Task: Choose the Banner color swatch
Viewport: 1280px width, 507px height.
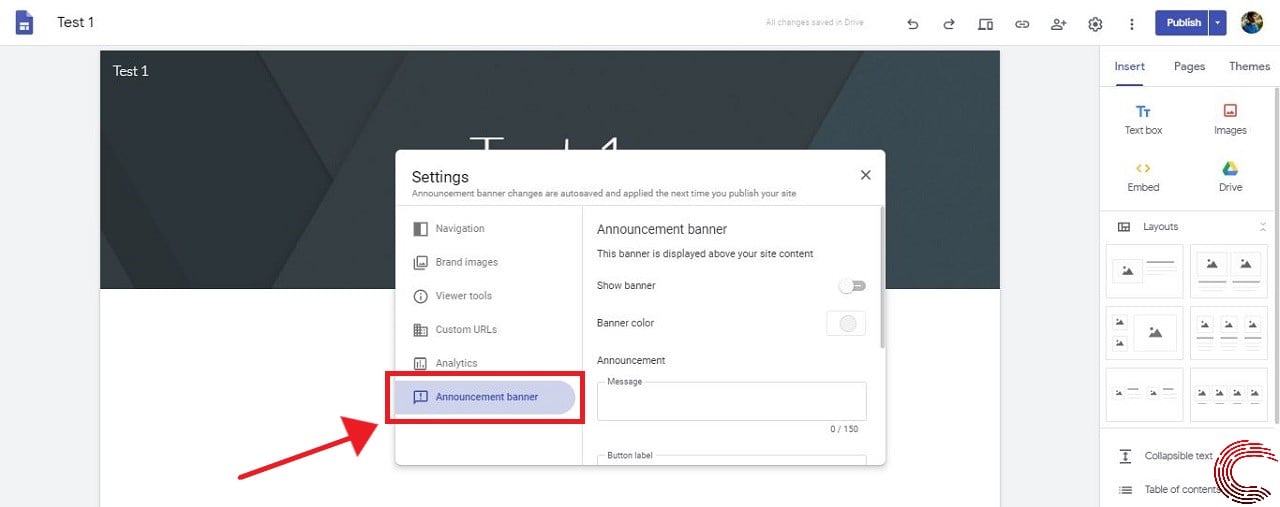Action: coord(847,323)
